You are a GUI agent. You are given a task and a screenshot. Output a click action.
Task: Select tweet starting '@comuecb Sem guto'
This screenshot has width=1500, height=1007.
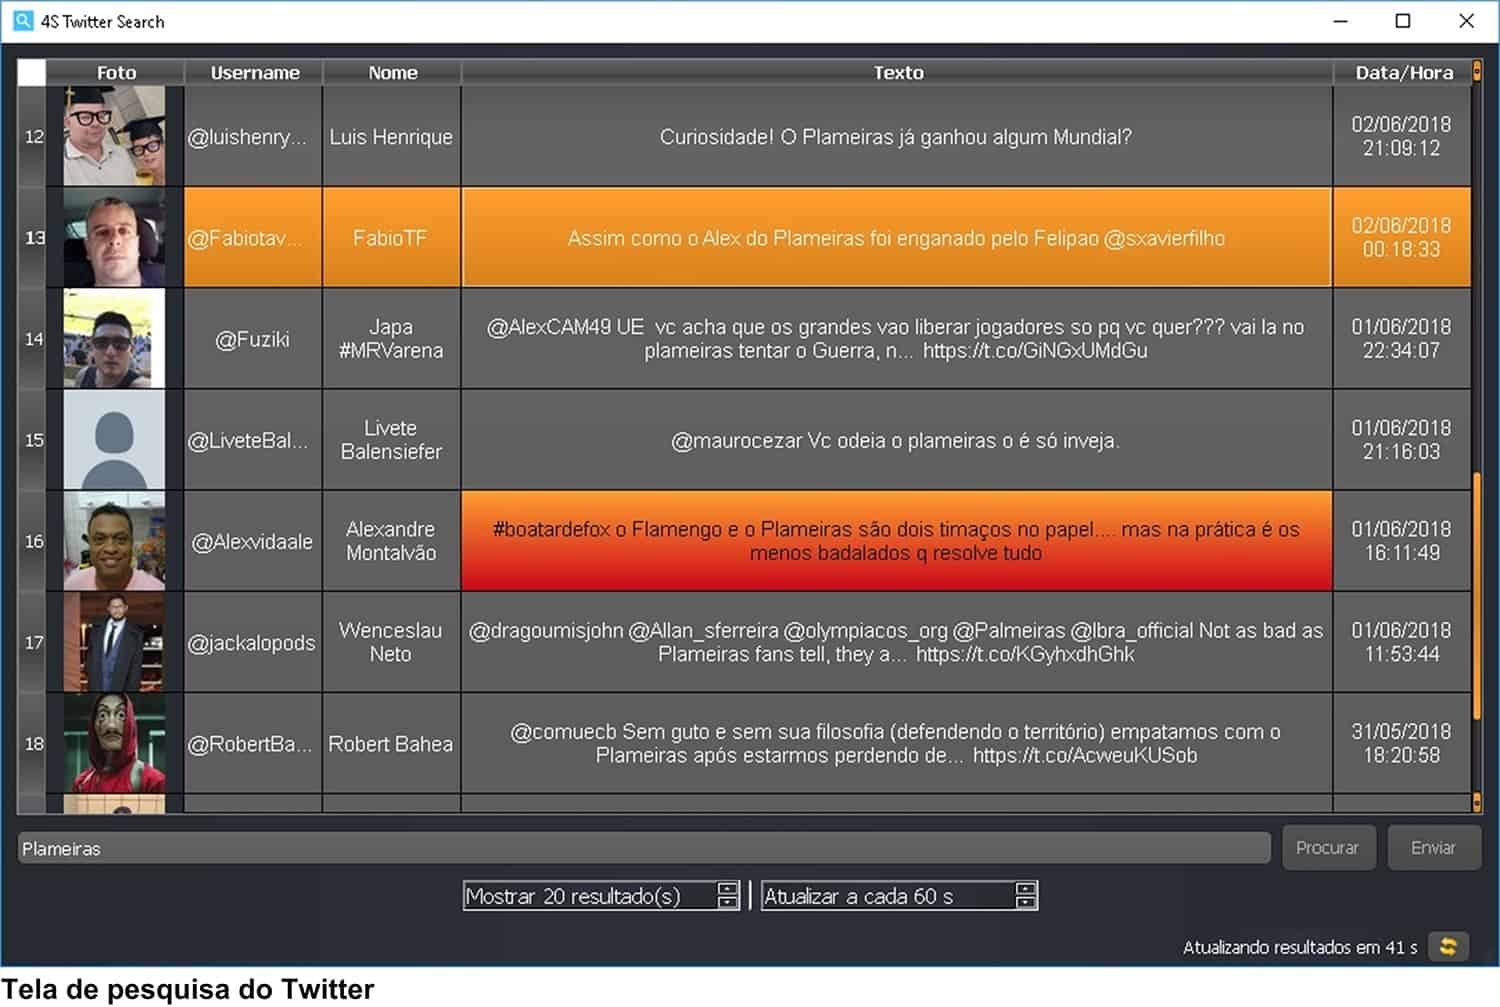point(897,744)
